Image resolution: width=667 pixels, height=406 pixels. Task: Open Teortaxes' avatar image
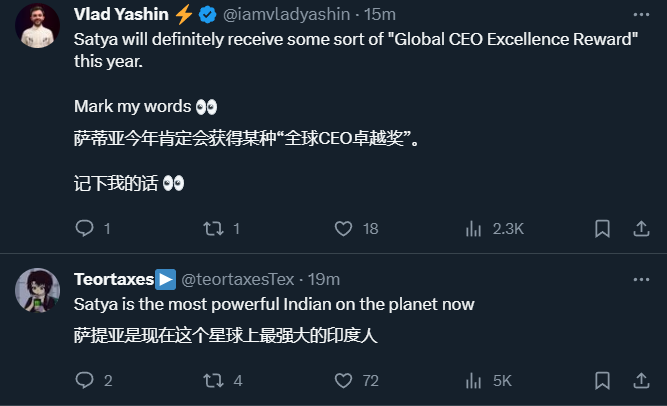click(x=37, y=290)
